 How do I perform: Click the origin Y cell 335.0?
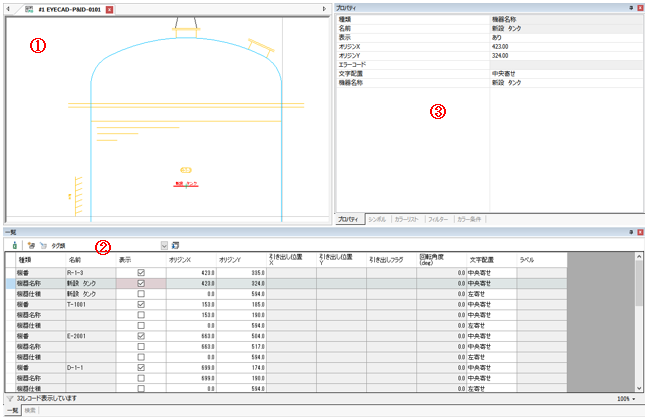click(x=241, y=273)
